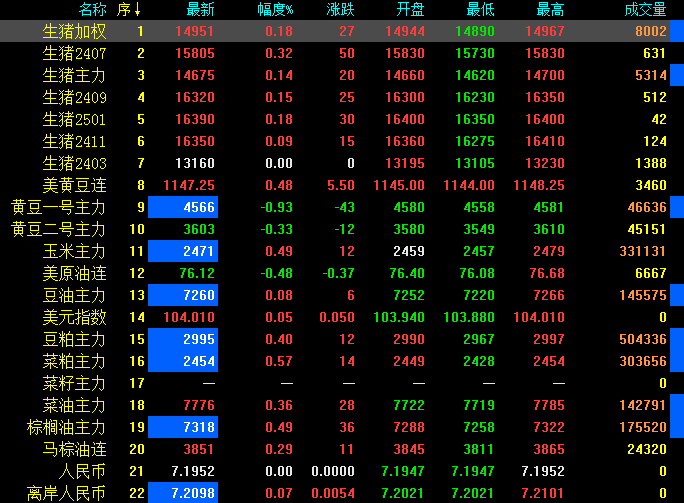
Task: Select the 生猪2501 contract
Action: (75, 119)
